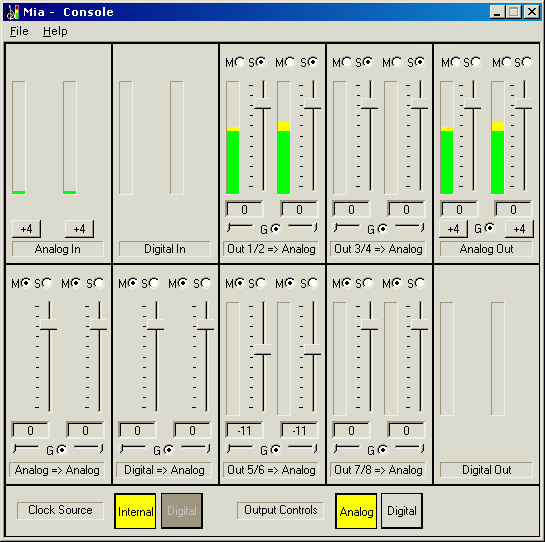This screenshot has height=542, width=545.
Task: Click left fader knob of Analog => Analog
Action: (x=49, y=325)
